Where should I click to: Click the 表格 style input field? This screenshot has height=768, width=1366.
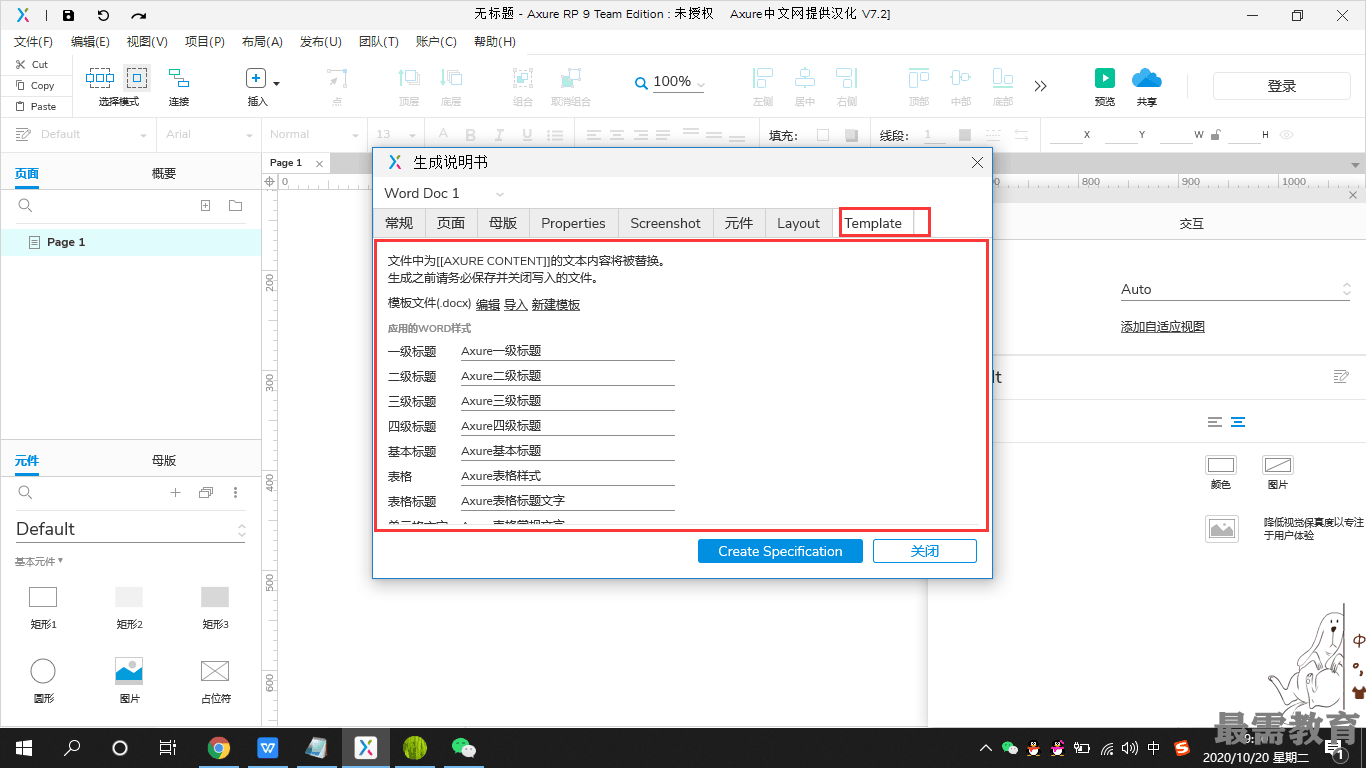[x=568, y=476]
